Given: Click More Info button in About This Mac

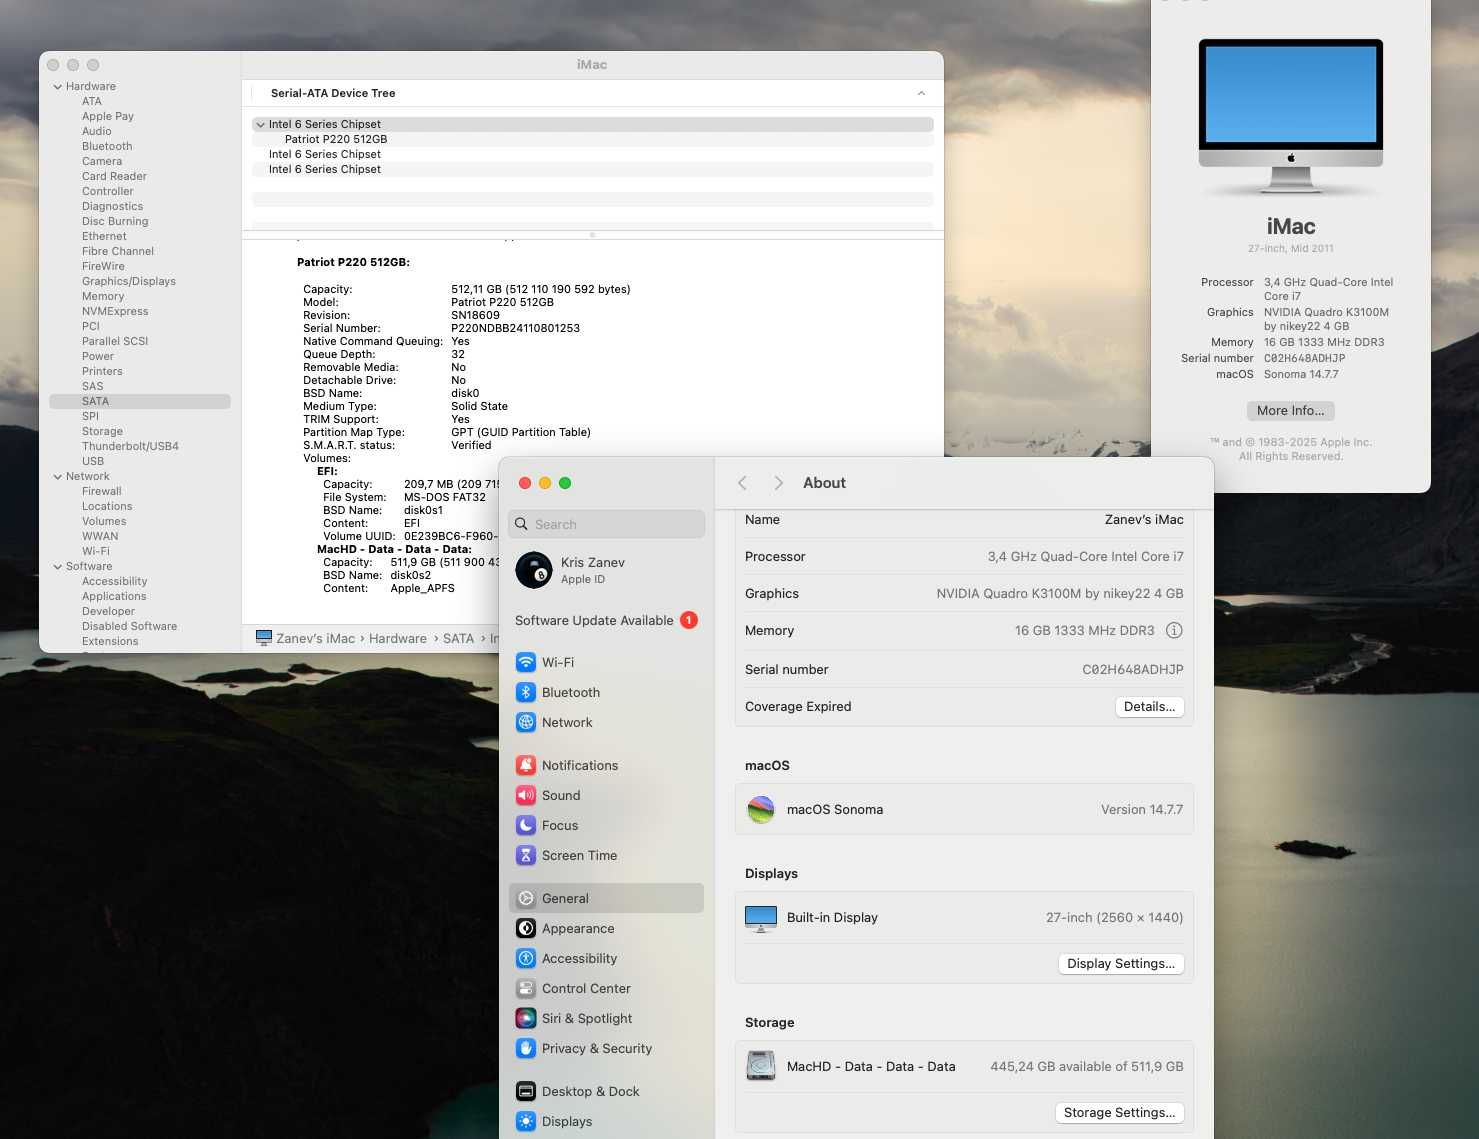Looking at the screenshot, I should (x=1290, y=410).
